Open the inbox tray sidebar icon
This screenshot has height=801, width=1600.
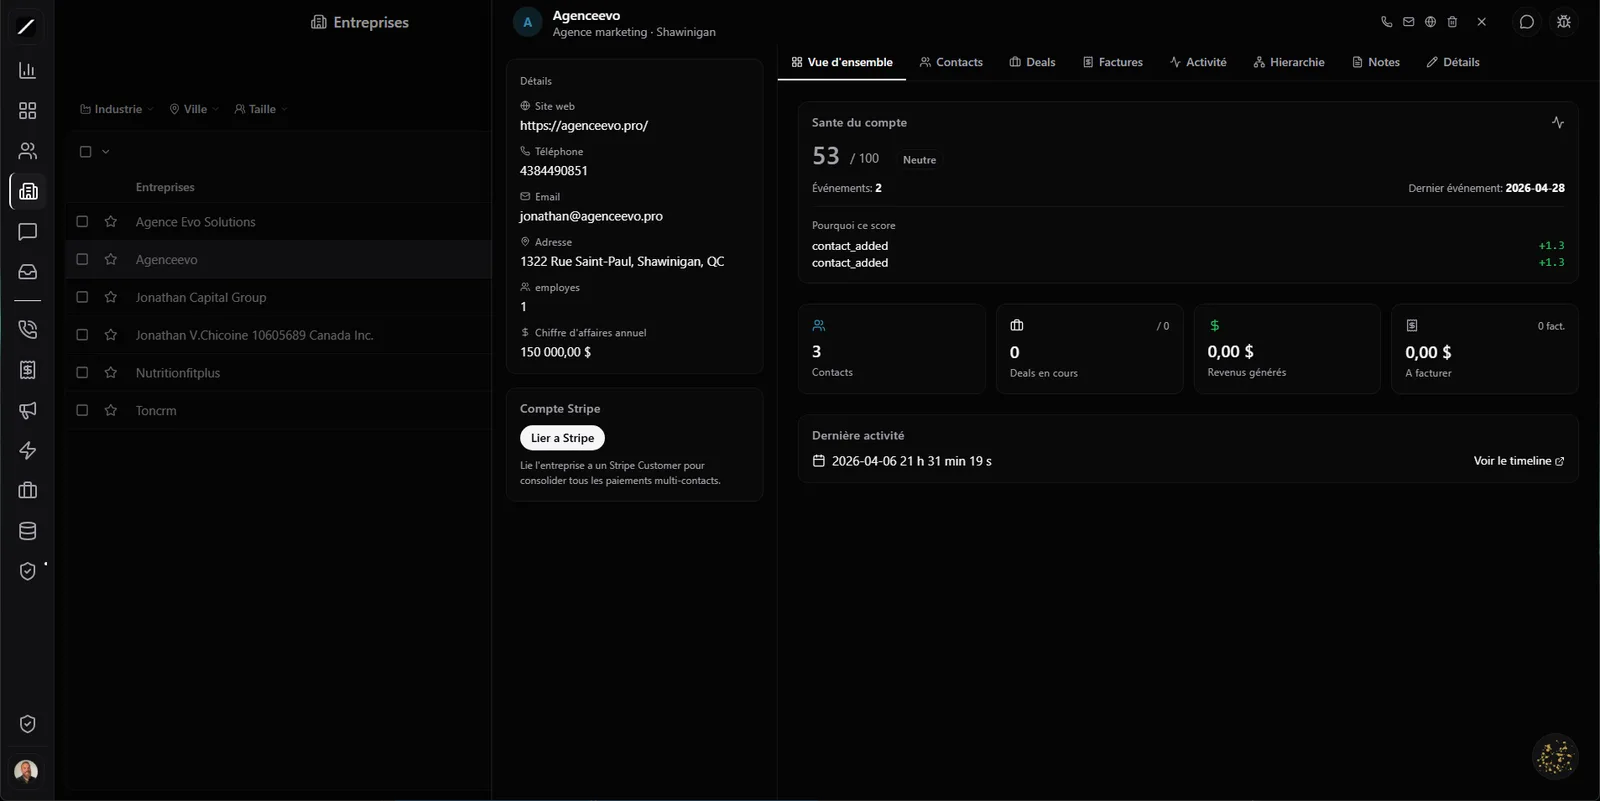point(28,272)
